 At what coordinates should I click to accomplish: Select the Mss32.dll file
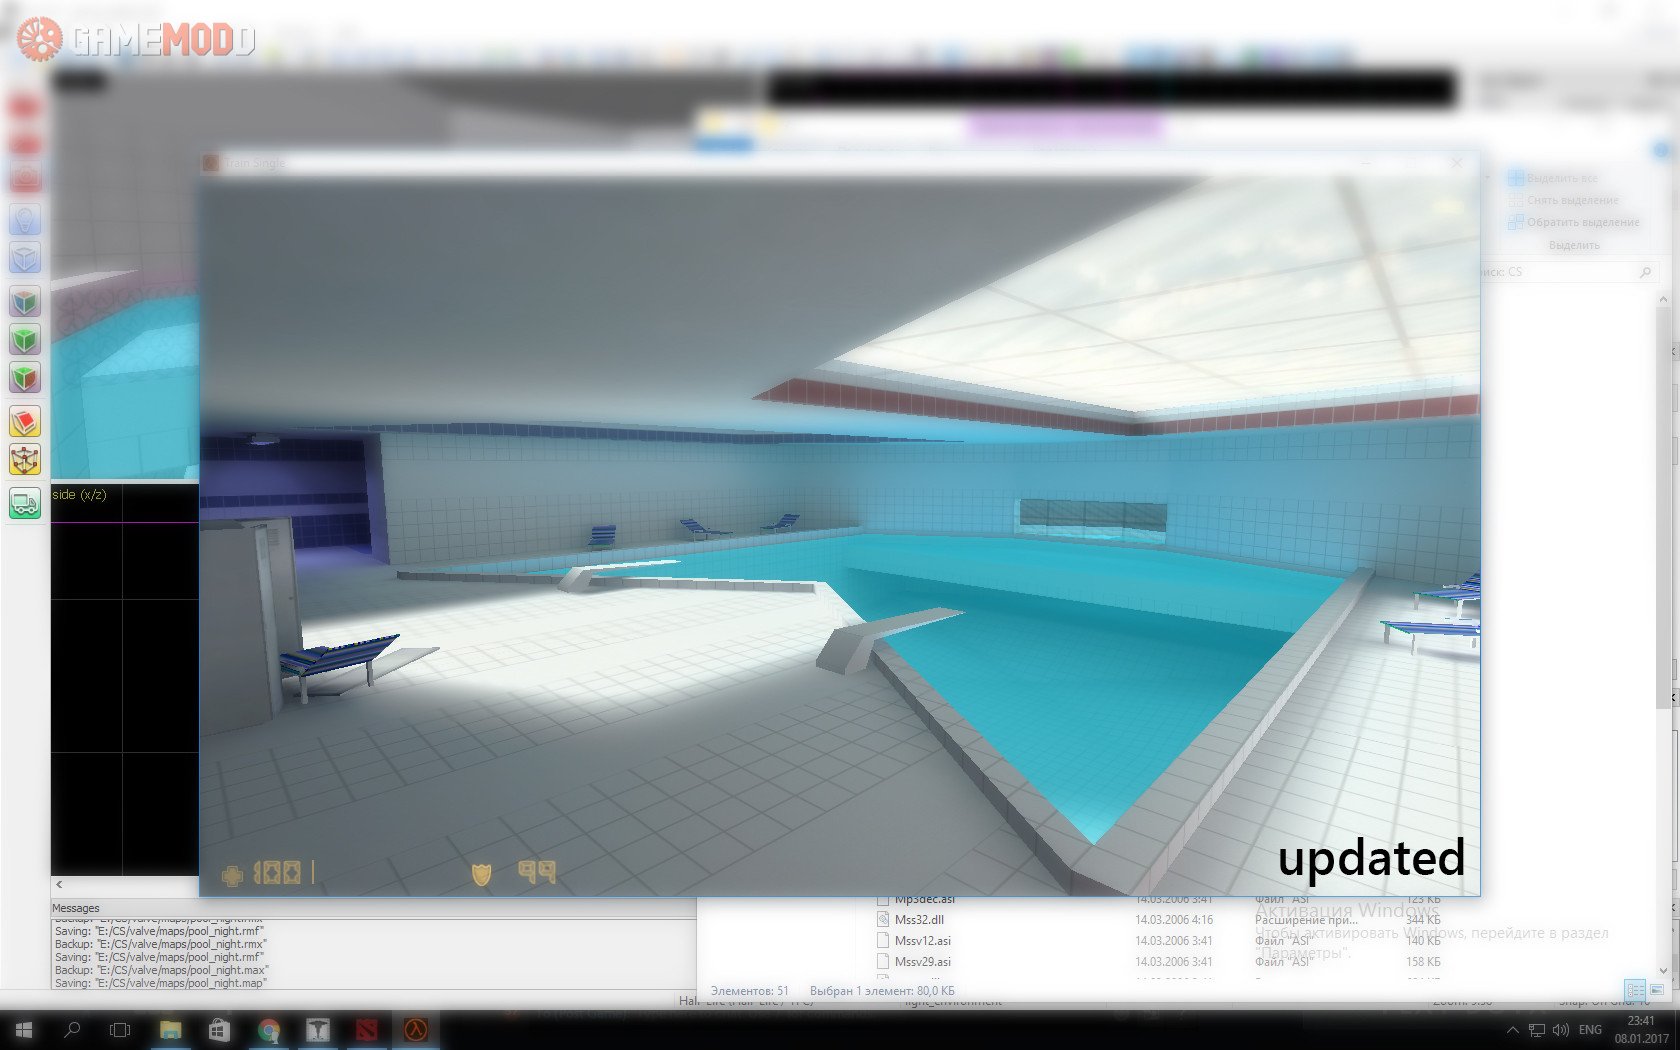pyautogui.click(x=919, y=920)
